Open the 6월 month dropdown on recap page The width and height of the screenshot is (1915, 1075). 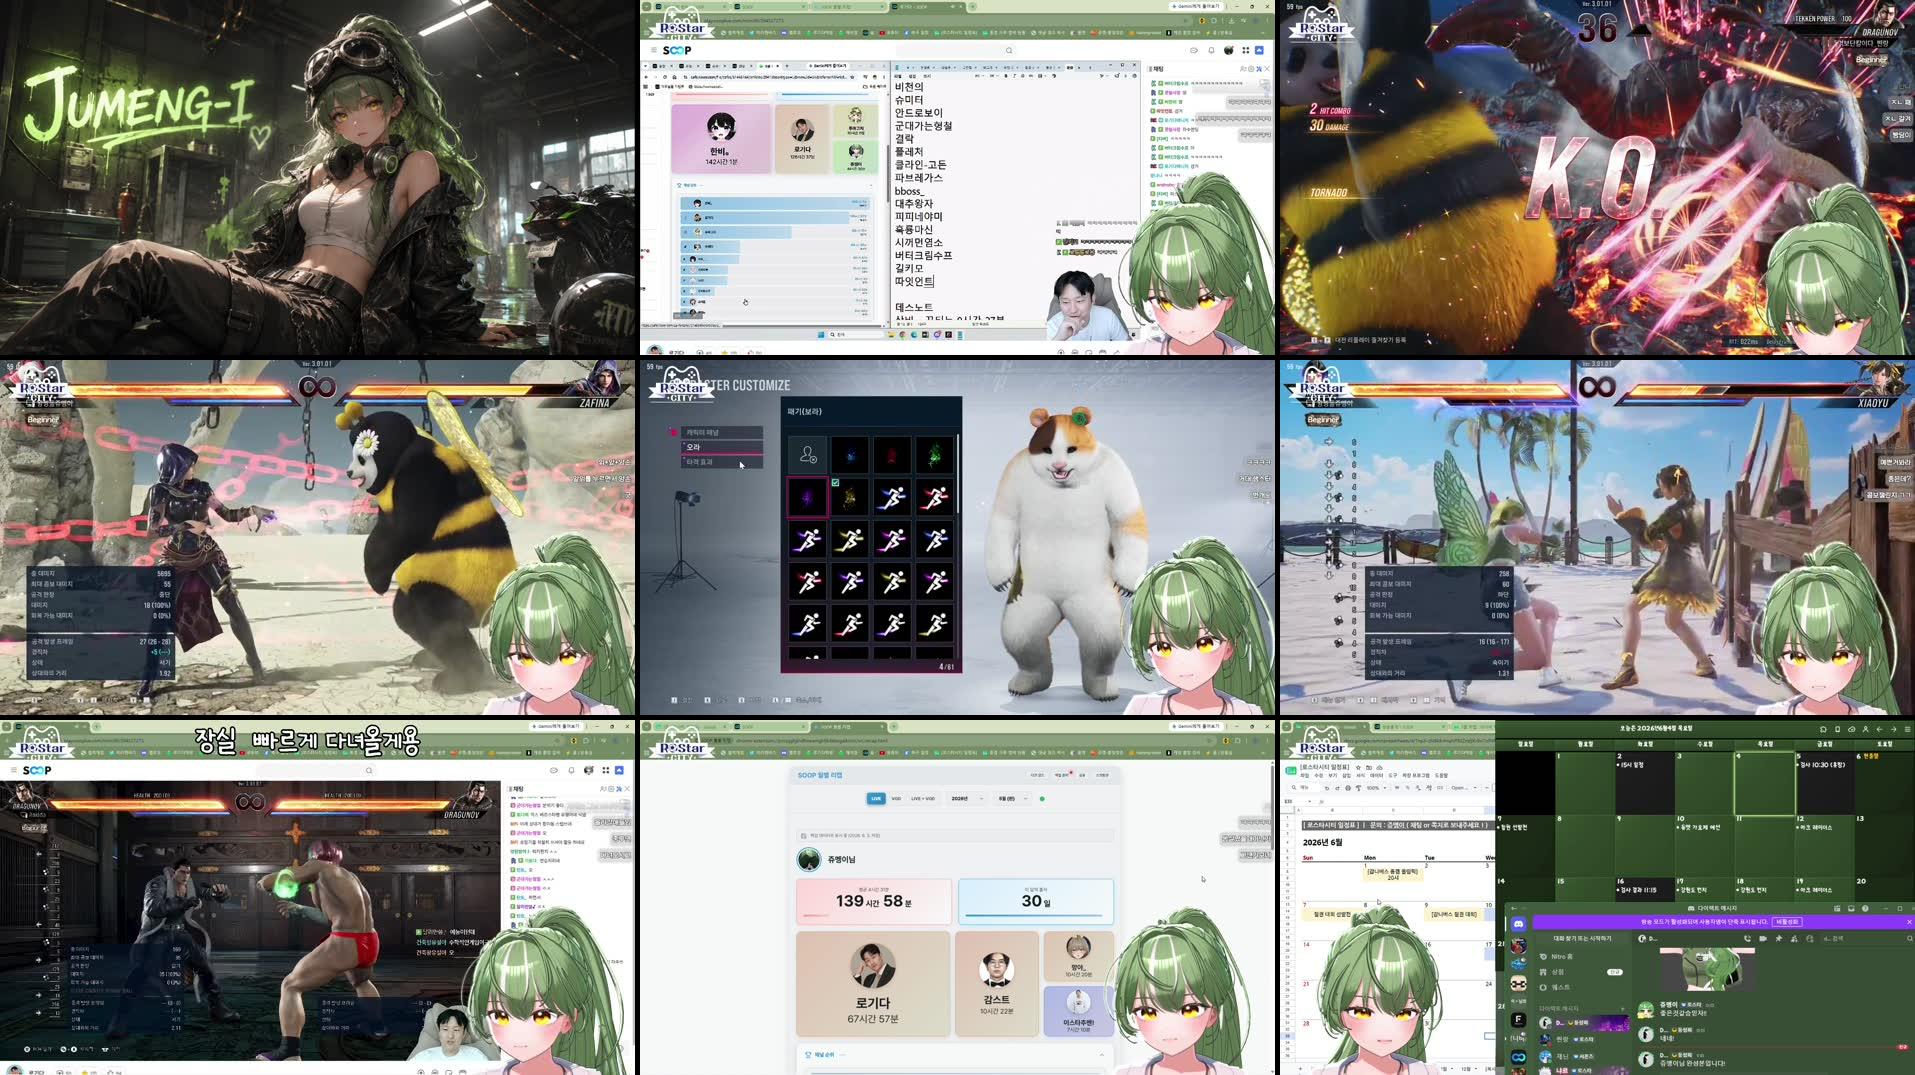tap(1012, 798)
